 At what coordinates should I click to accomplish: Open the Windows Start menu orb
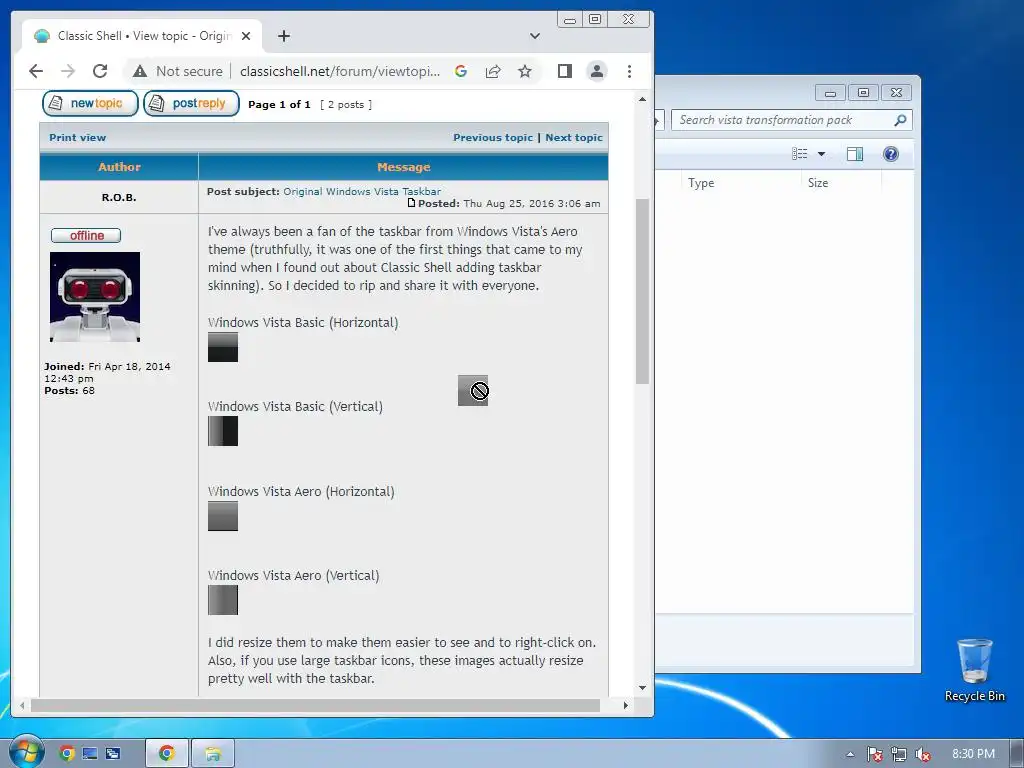[26, 751]
